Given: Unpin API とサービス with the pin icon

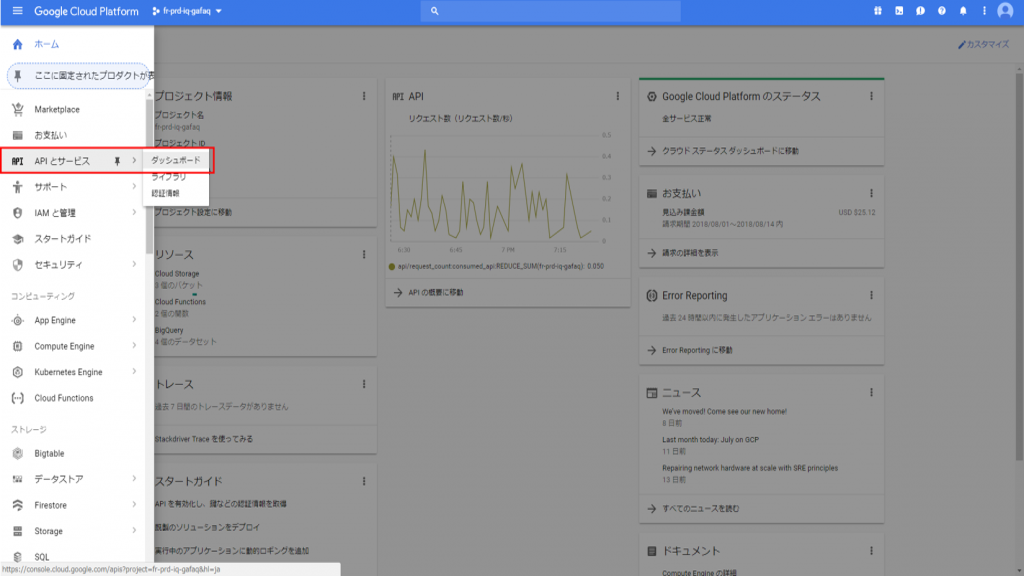Looking at the screenshot, I should [118, 161].
